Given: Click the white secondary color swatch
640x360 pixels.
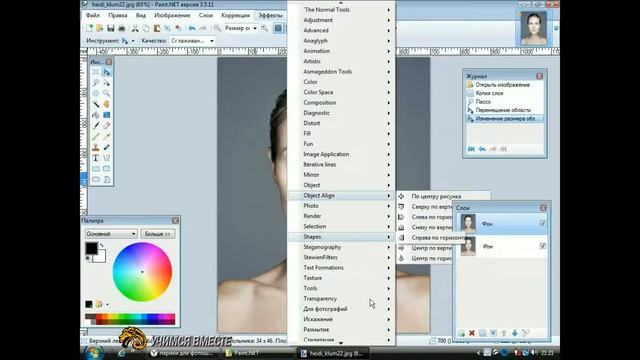Looking at the screenshot, I should pyautogui.click(x=100, y=257).
